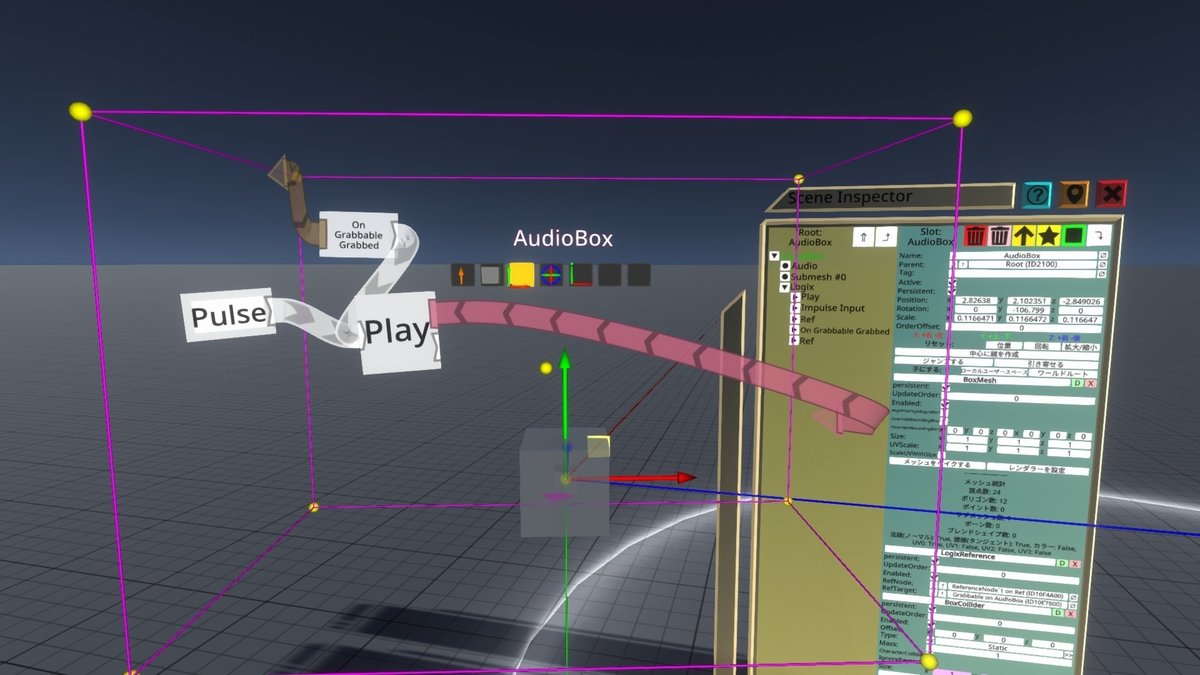
Task: Click the BoxCollider Type field showing Static
Action: (997, 648)
